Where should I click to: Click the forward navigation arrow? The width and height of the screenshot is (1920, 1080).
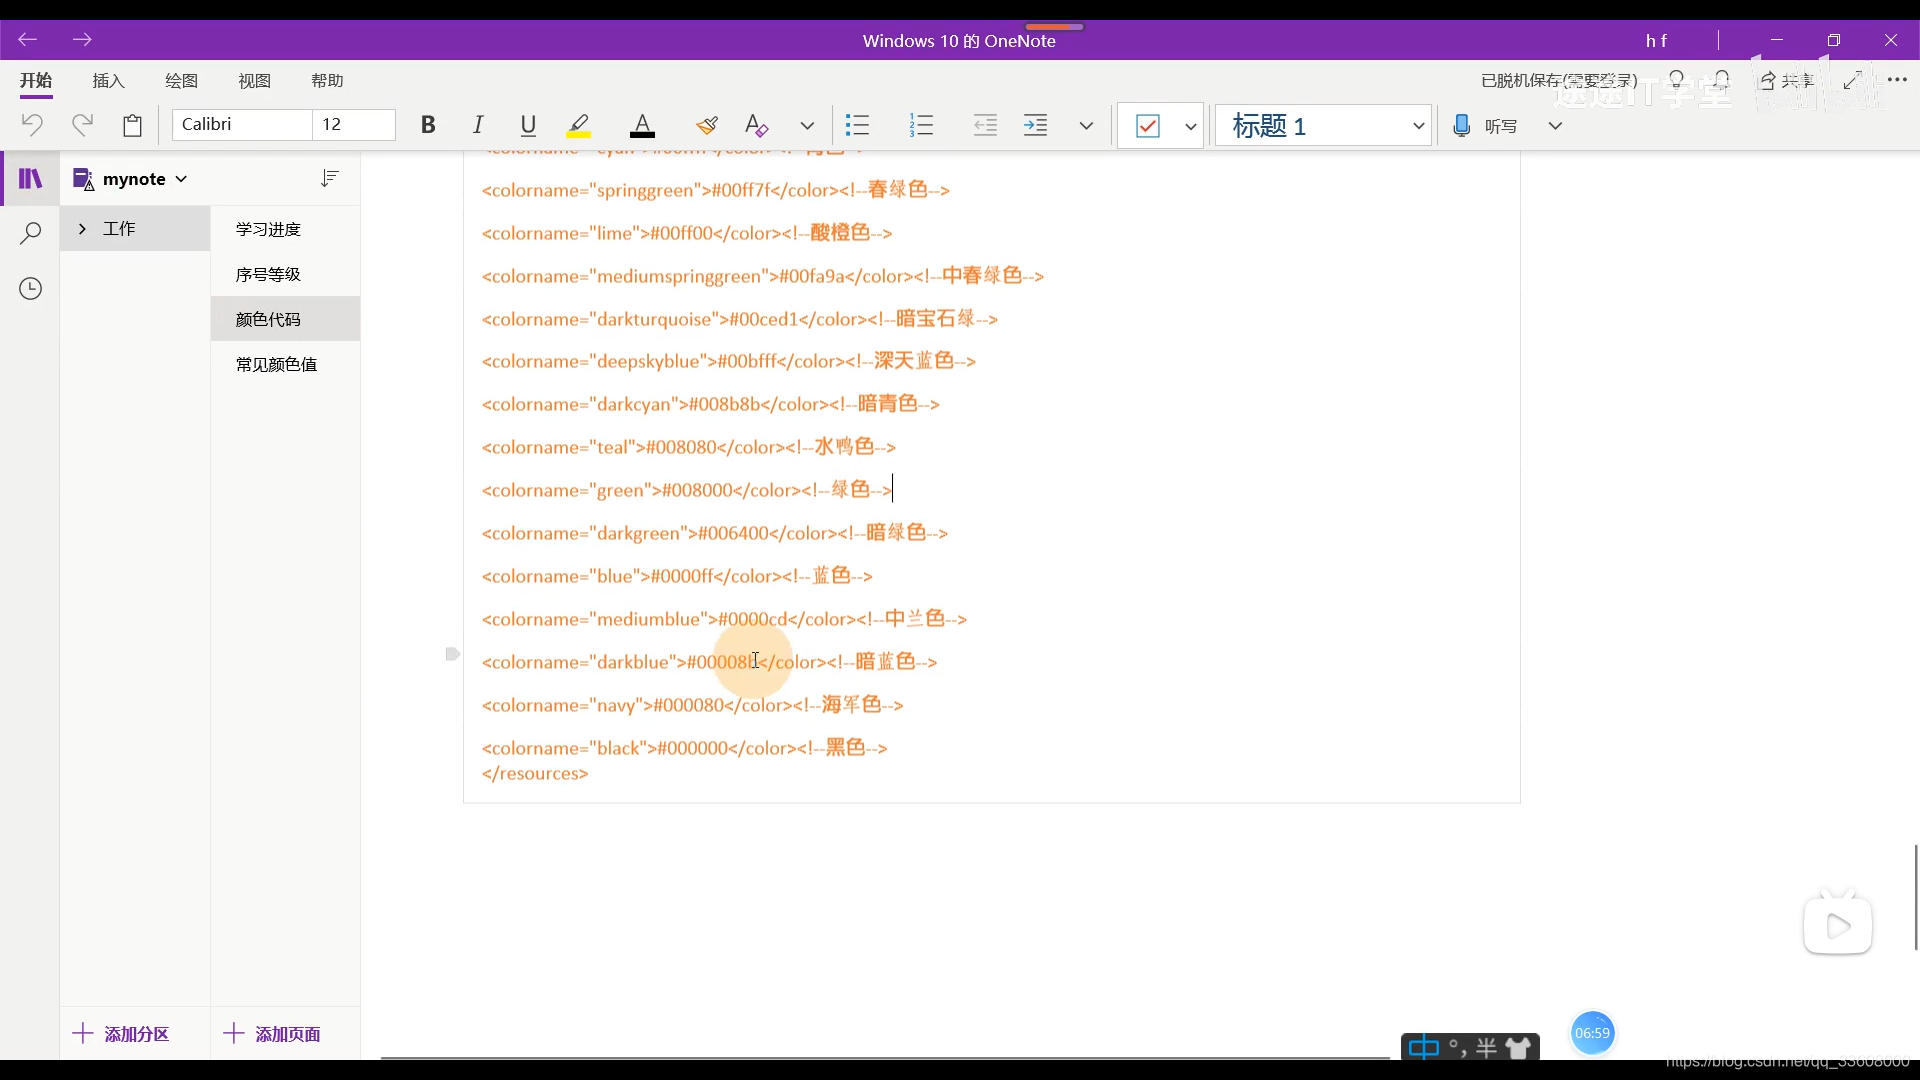coord(82,40)
